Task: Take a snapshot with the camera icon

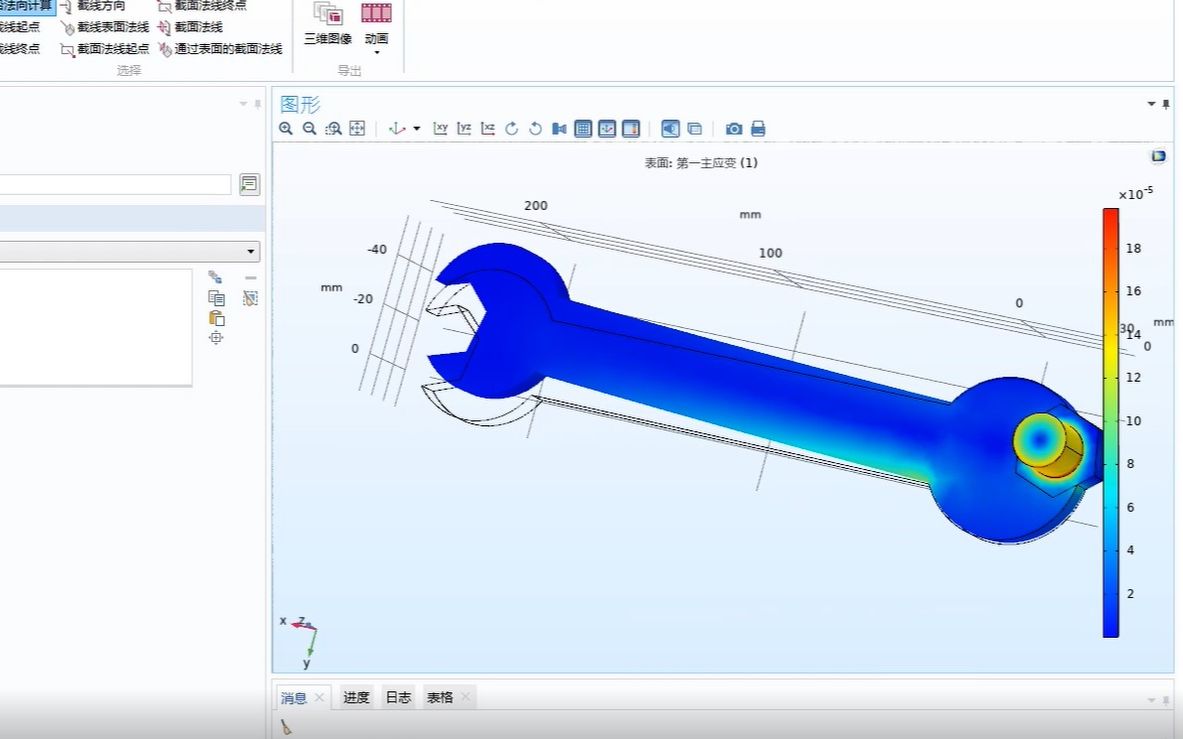Action: 734,129
